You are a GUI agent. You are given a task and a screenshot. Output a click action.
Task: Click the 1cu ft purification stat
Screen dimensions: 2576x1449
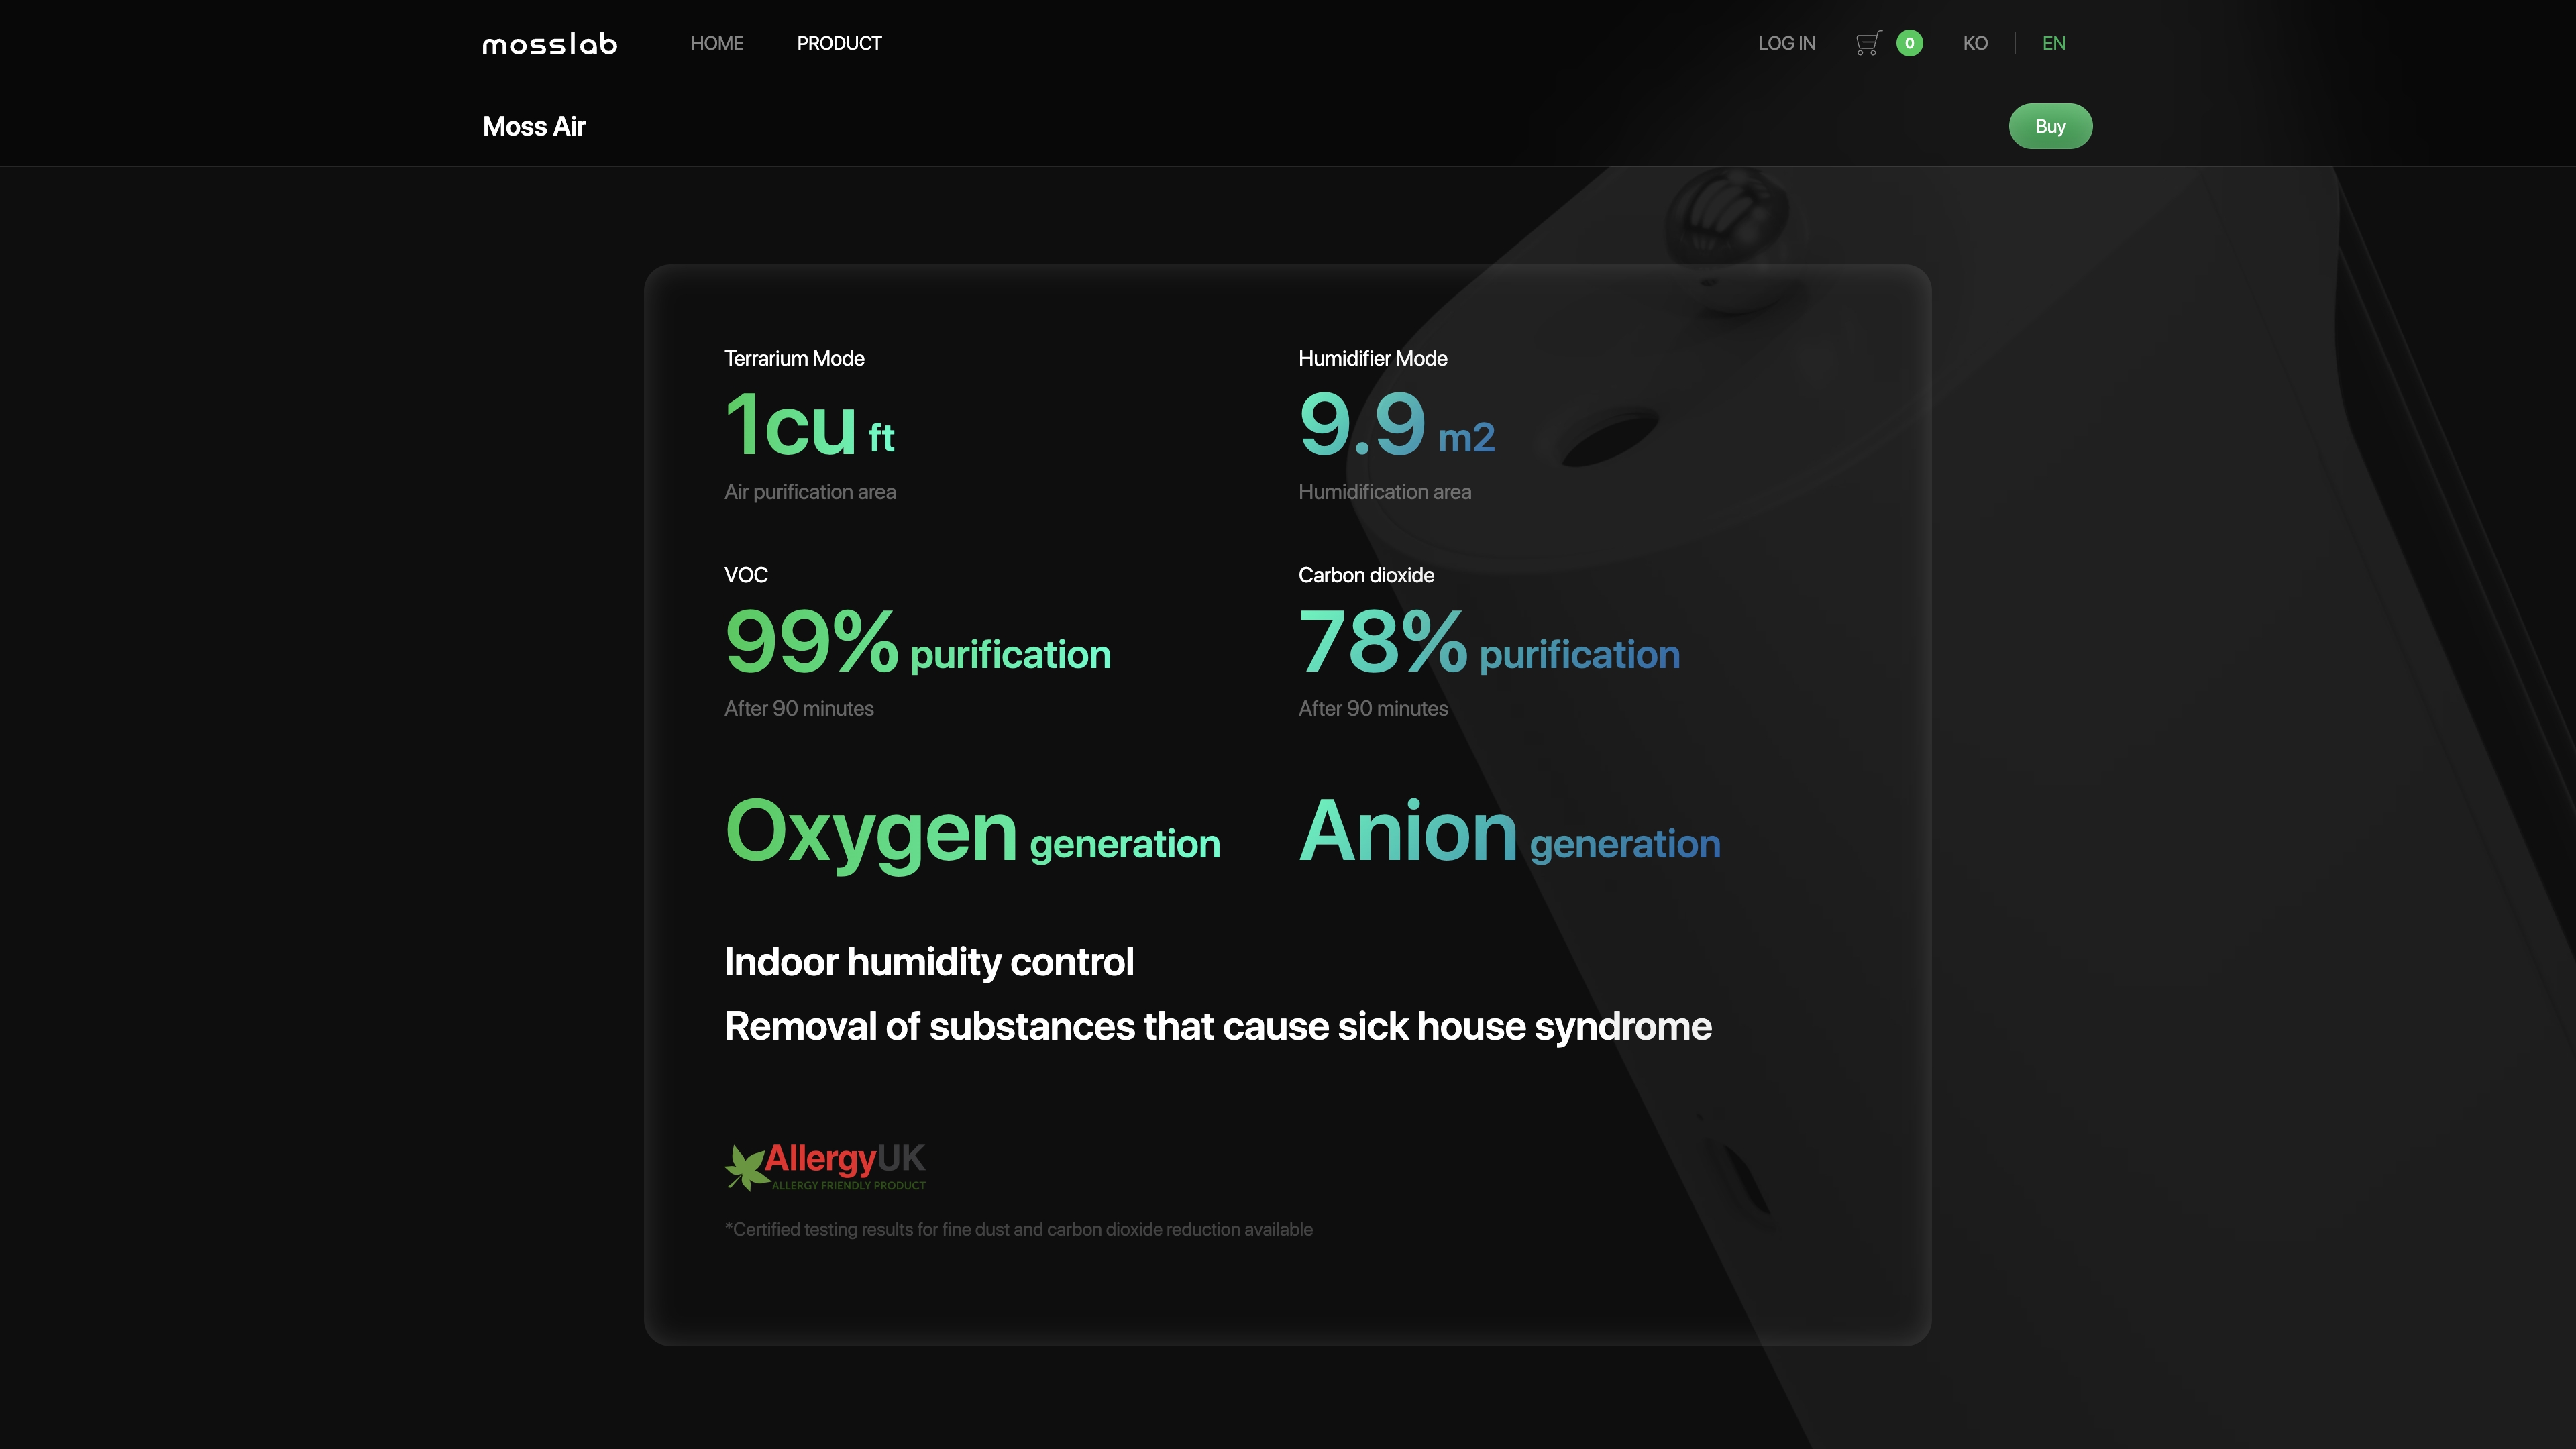click(x=808, y=426)
